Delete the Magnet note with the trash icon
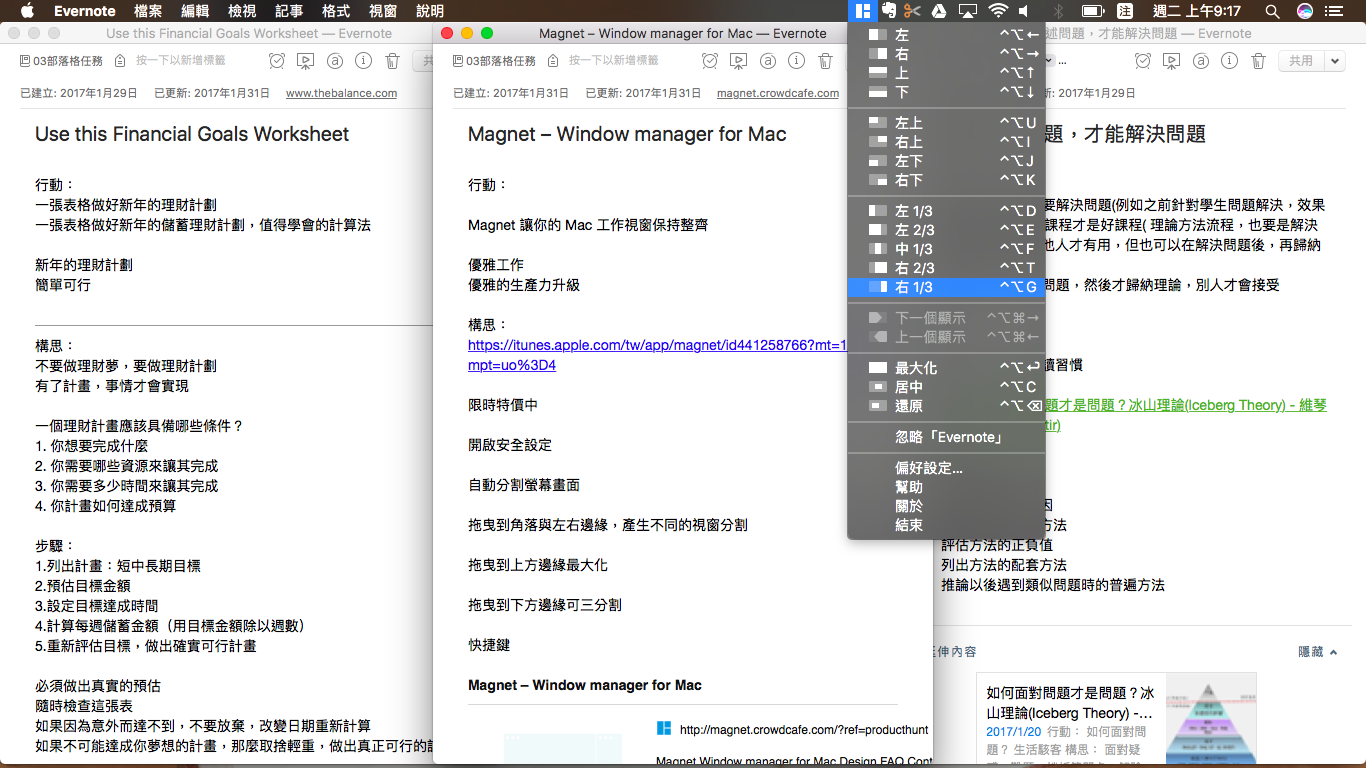Image resolution: width=1366 pixels, height=768 pixels. click(x=825, y=61)
